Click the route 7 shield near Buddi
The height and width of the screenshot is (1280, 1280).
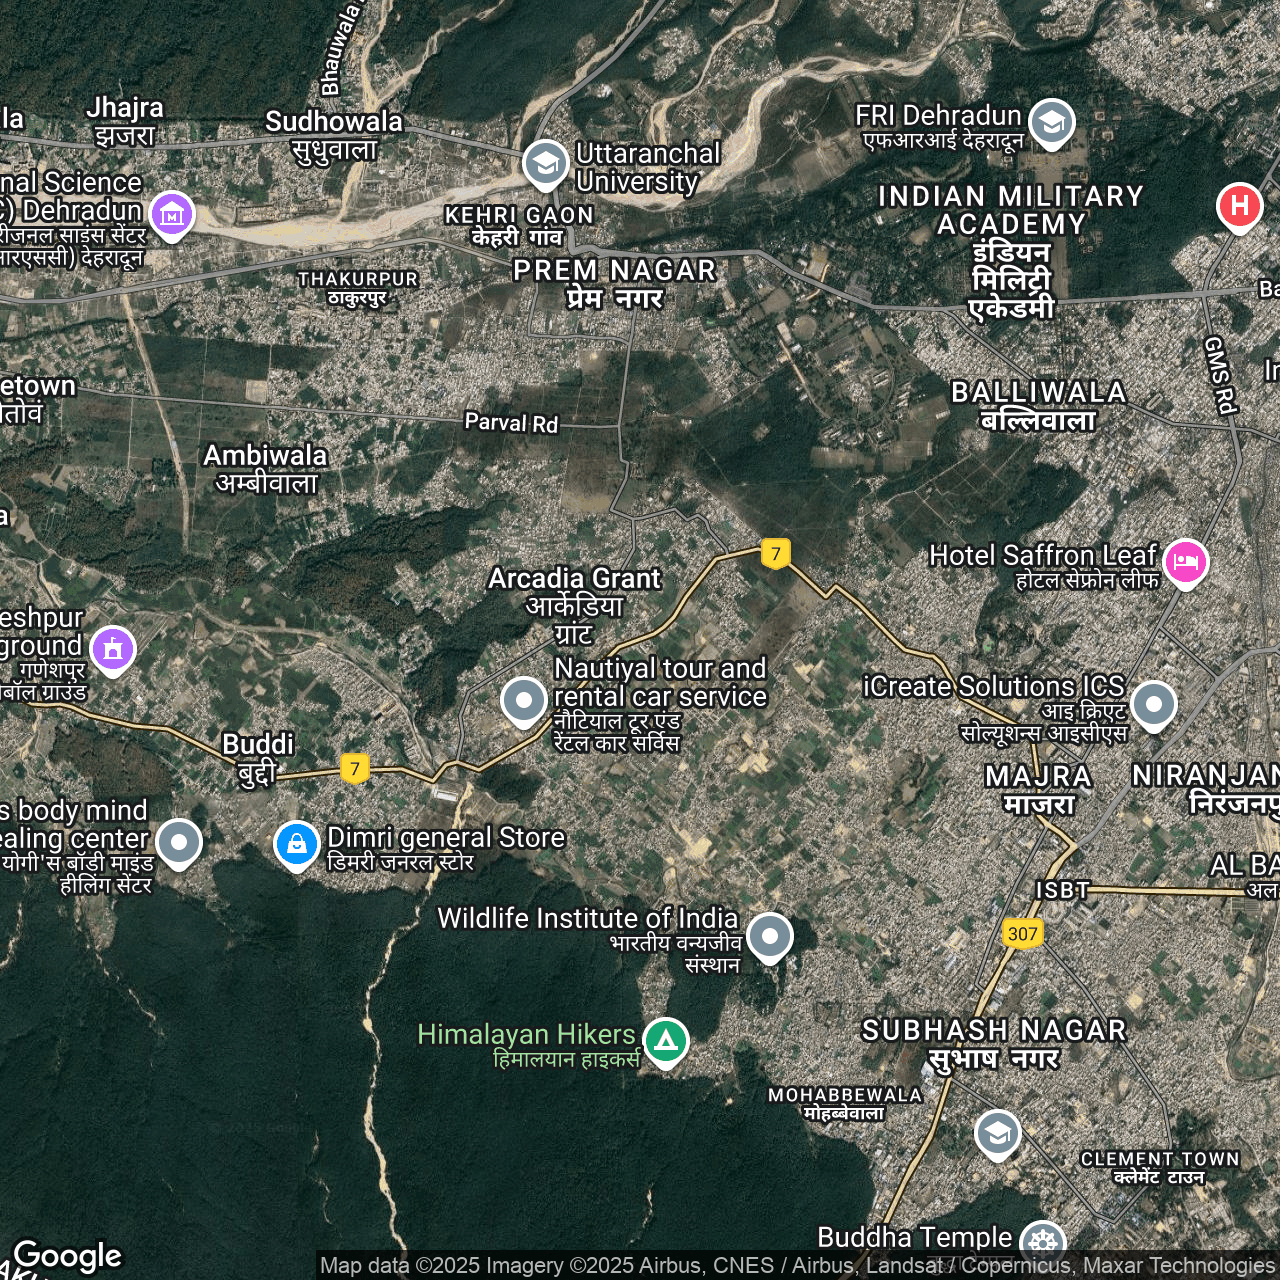pyautogui.click(x=354, y=768)
